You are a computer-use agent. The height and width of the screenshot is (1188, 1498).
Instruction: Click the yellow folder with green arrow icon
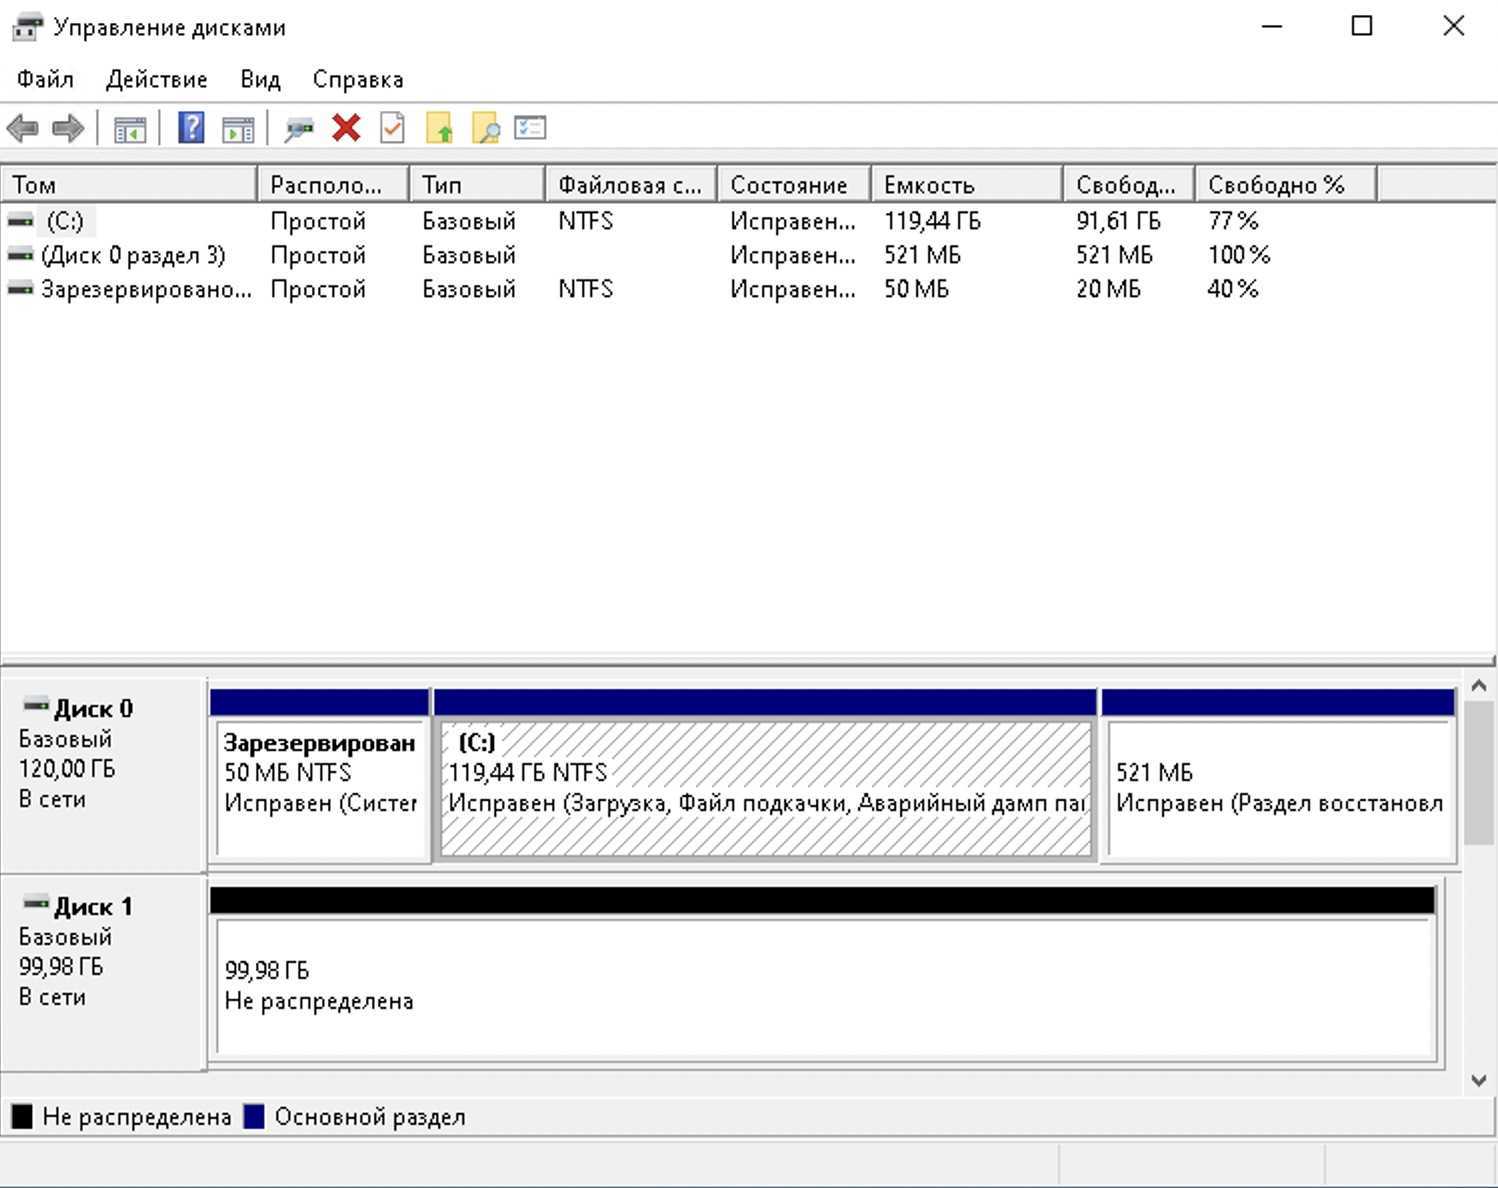[x=439, y=128]
